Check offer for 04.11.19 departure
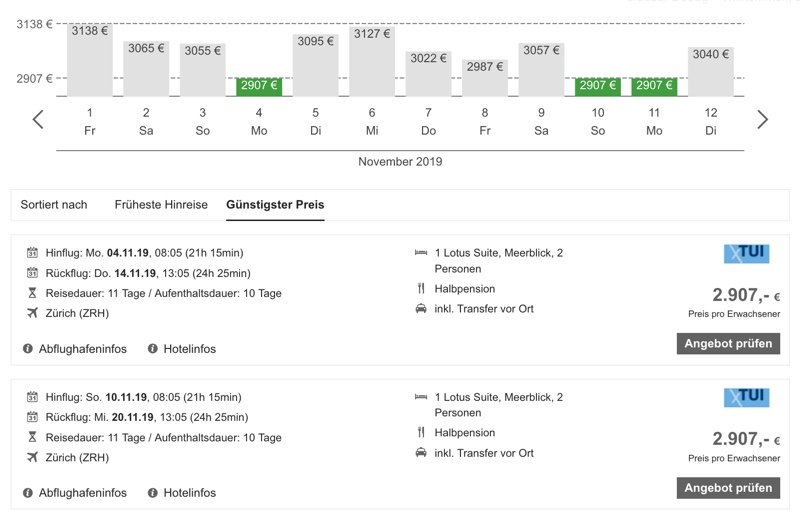Image resolution: width=800 pixels, height=518 pixels. point(728,343)
